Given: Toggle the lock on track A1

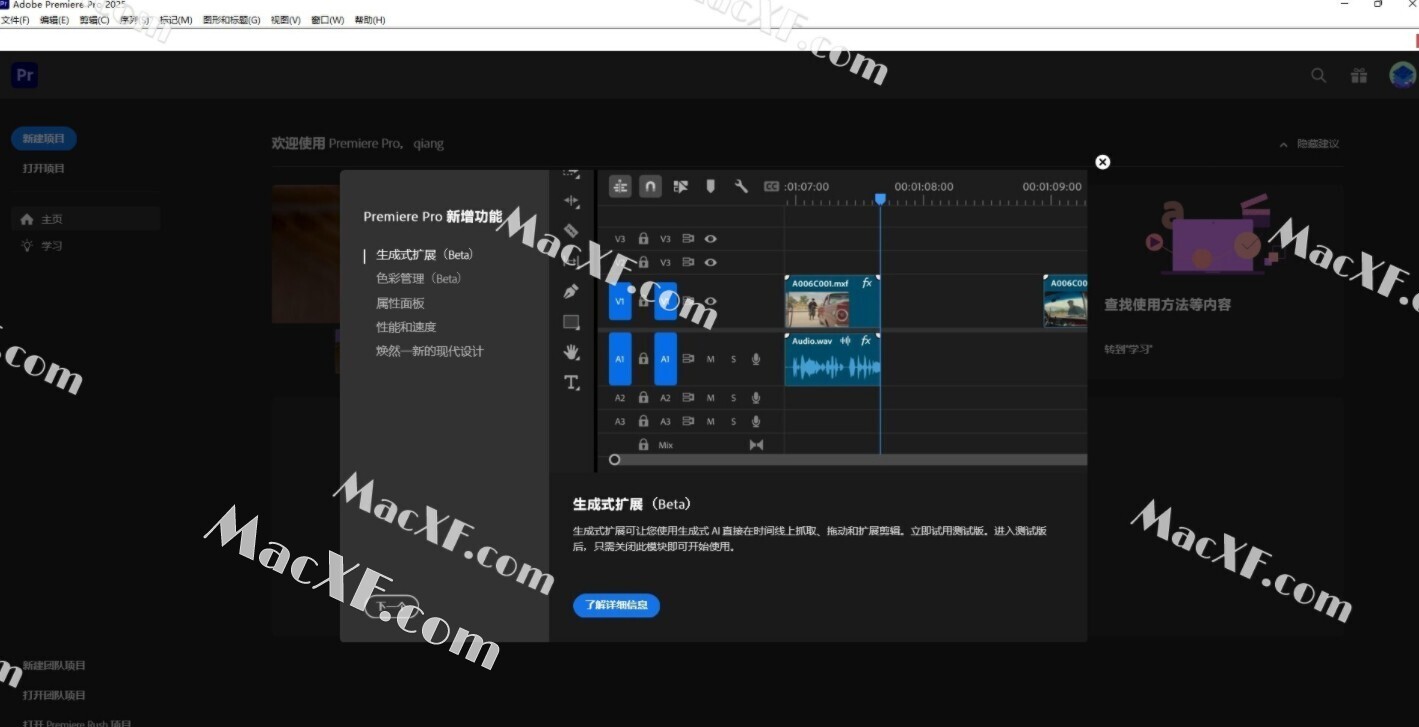Looking at the screenshot, I should tap(643, 358).
